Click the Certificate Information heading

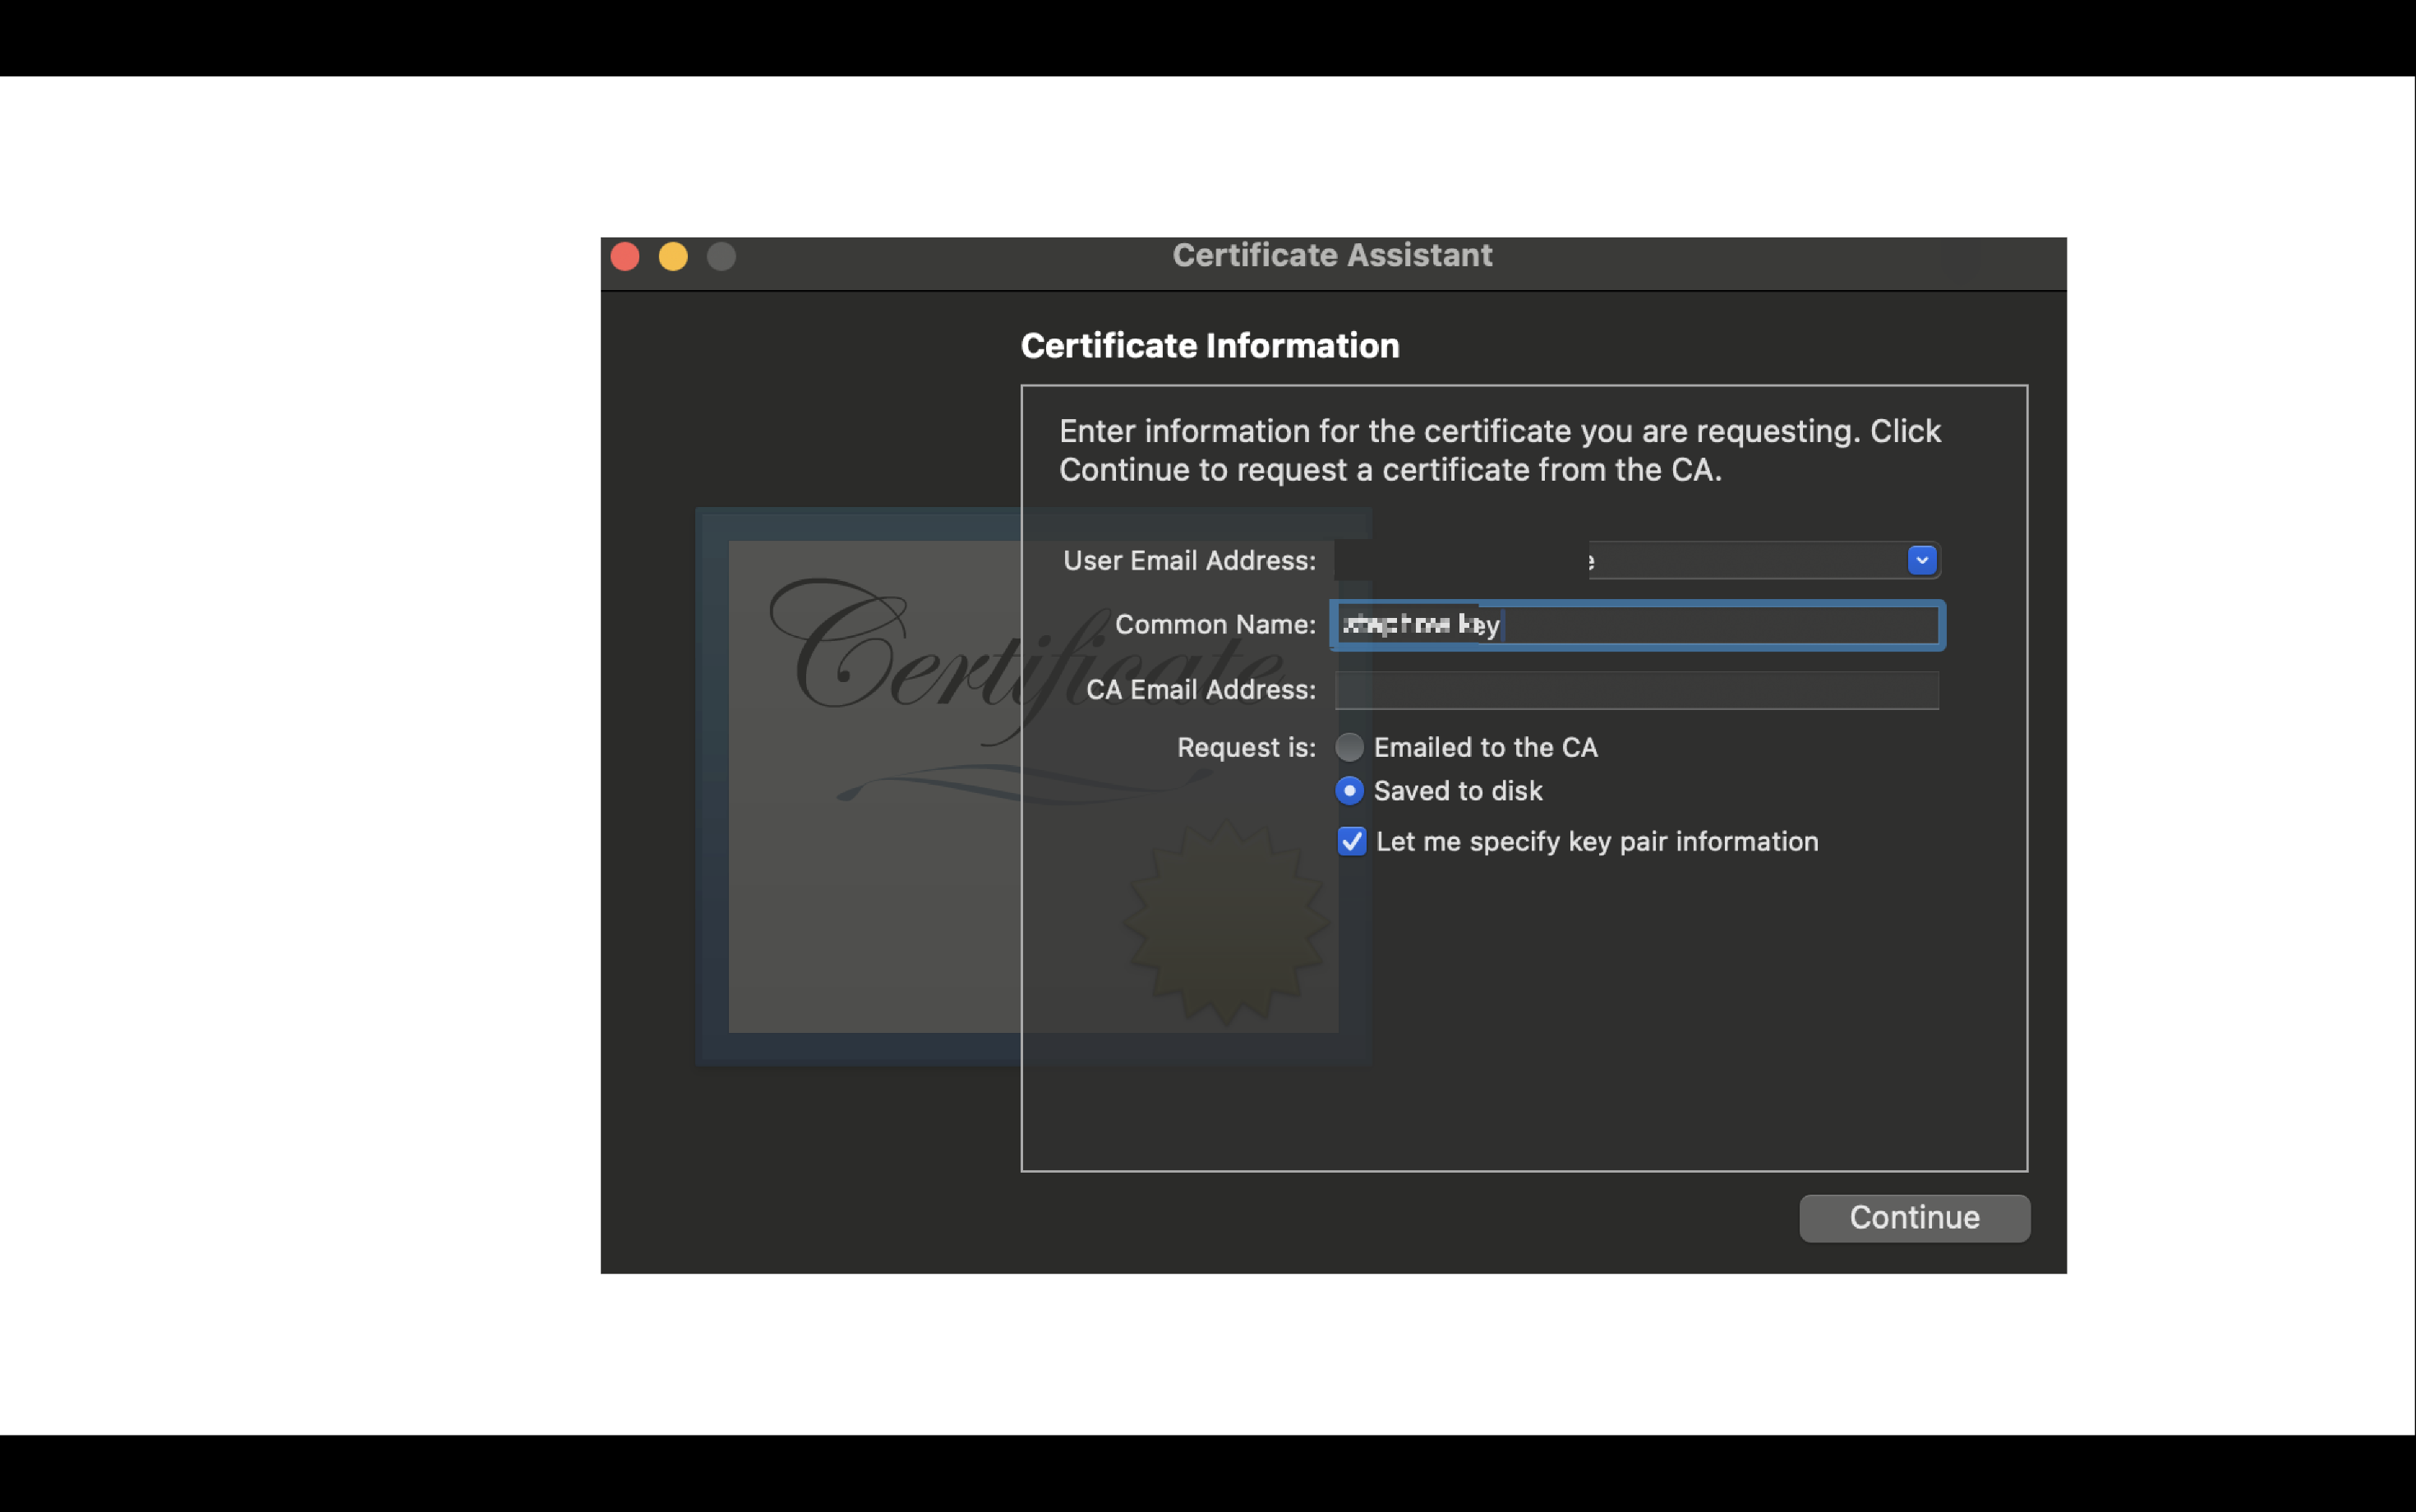pos(1209,346)
